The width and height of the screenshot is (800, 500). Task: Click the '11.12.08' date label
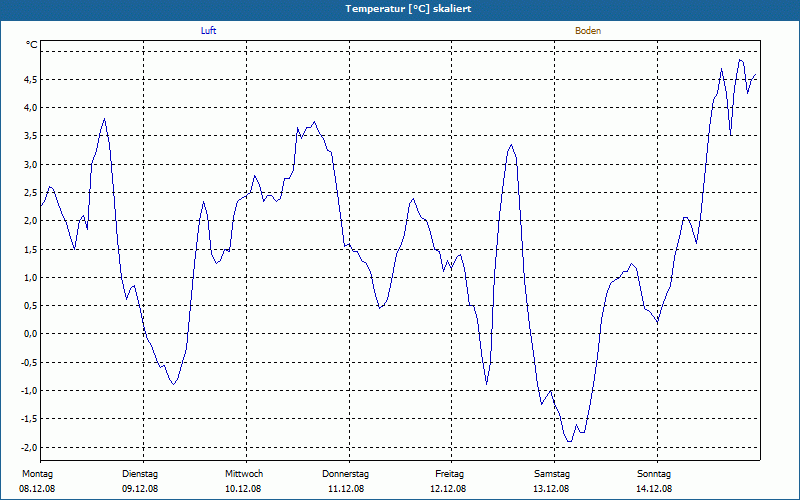click(346, 489)
